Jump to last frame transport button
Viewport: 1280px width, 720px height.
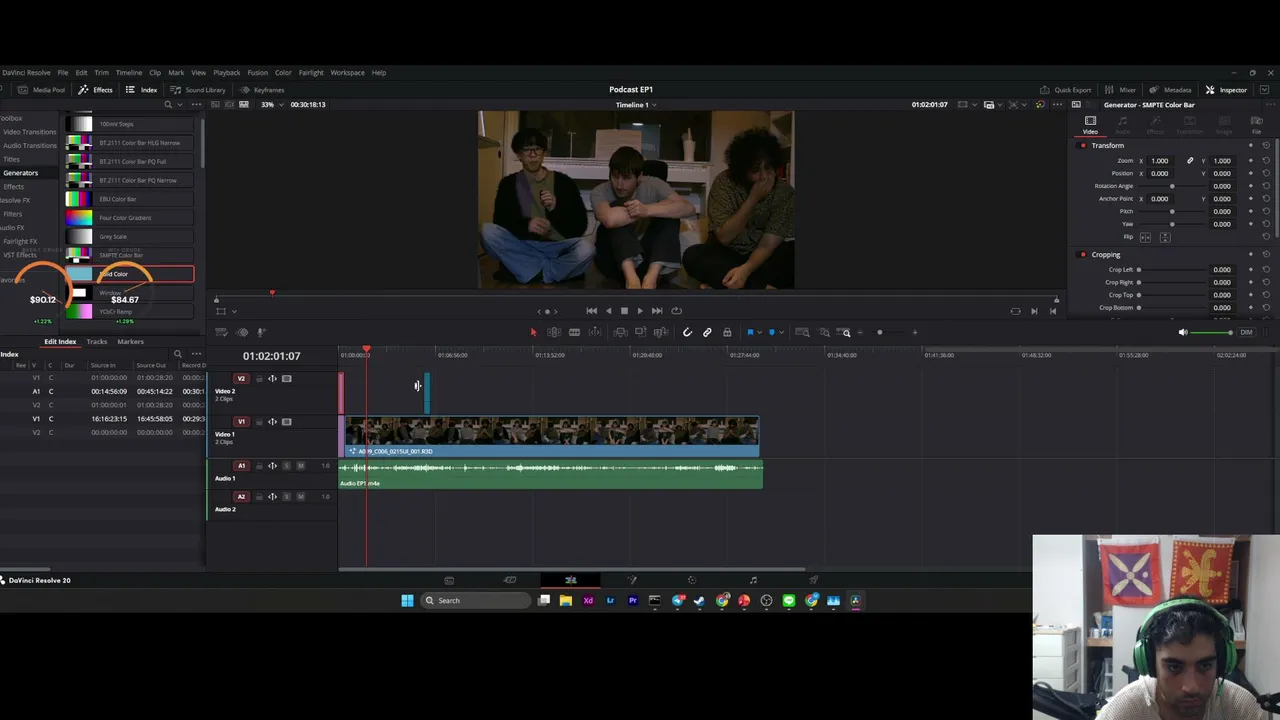657,311
